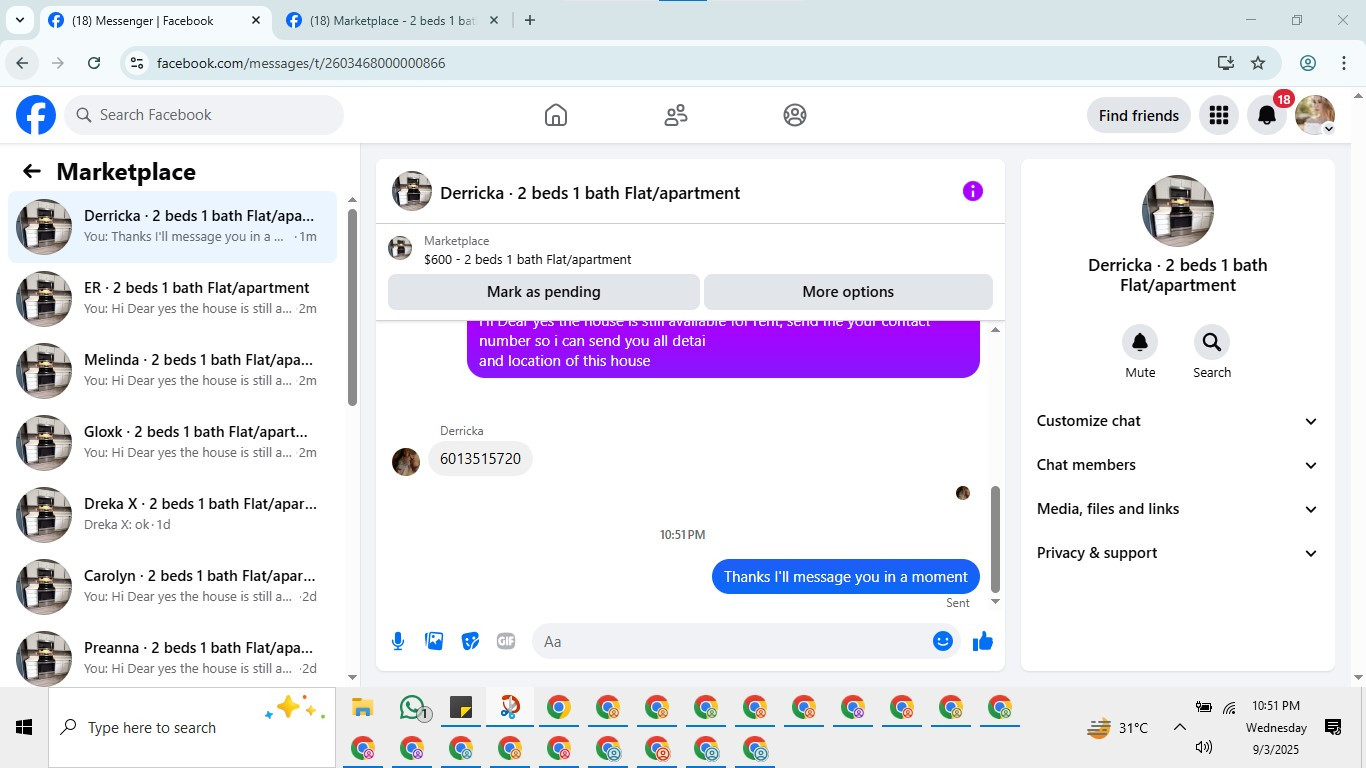Image resolution: width=1366 pixels, height=768 pixels.
Task: Open the Facebook menu grid icon
Action: point(1218,115)
